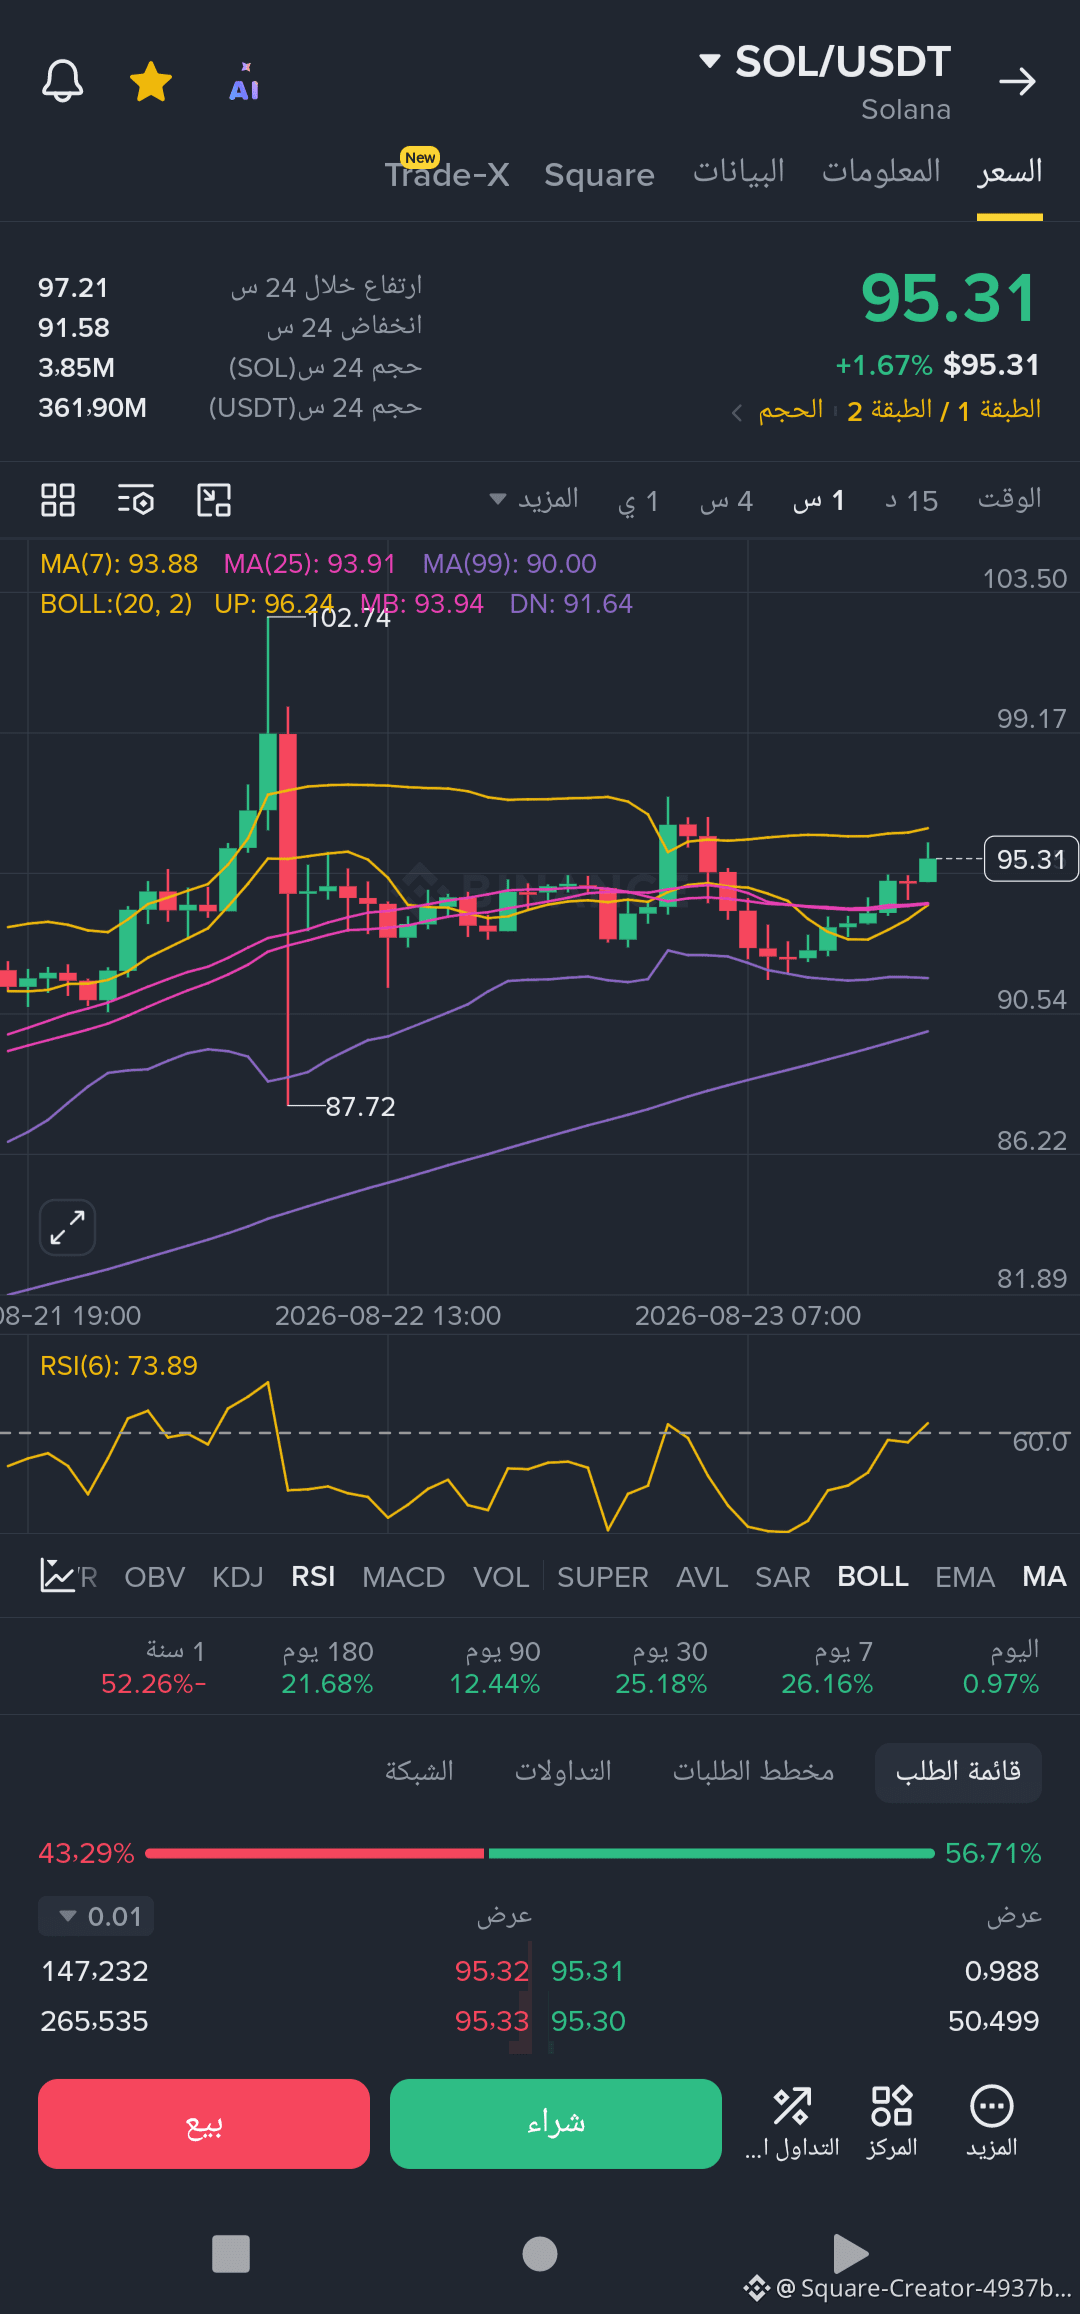Tap the بيع sell button

(204, 2123)
